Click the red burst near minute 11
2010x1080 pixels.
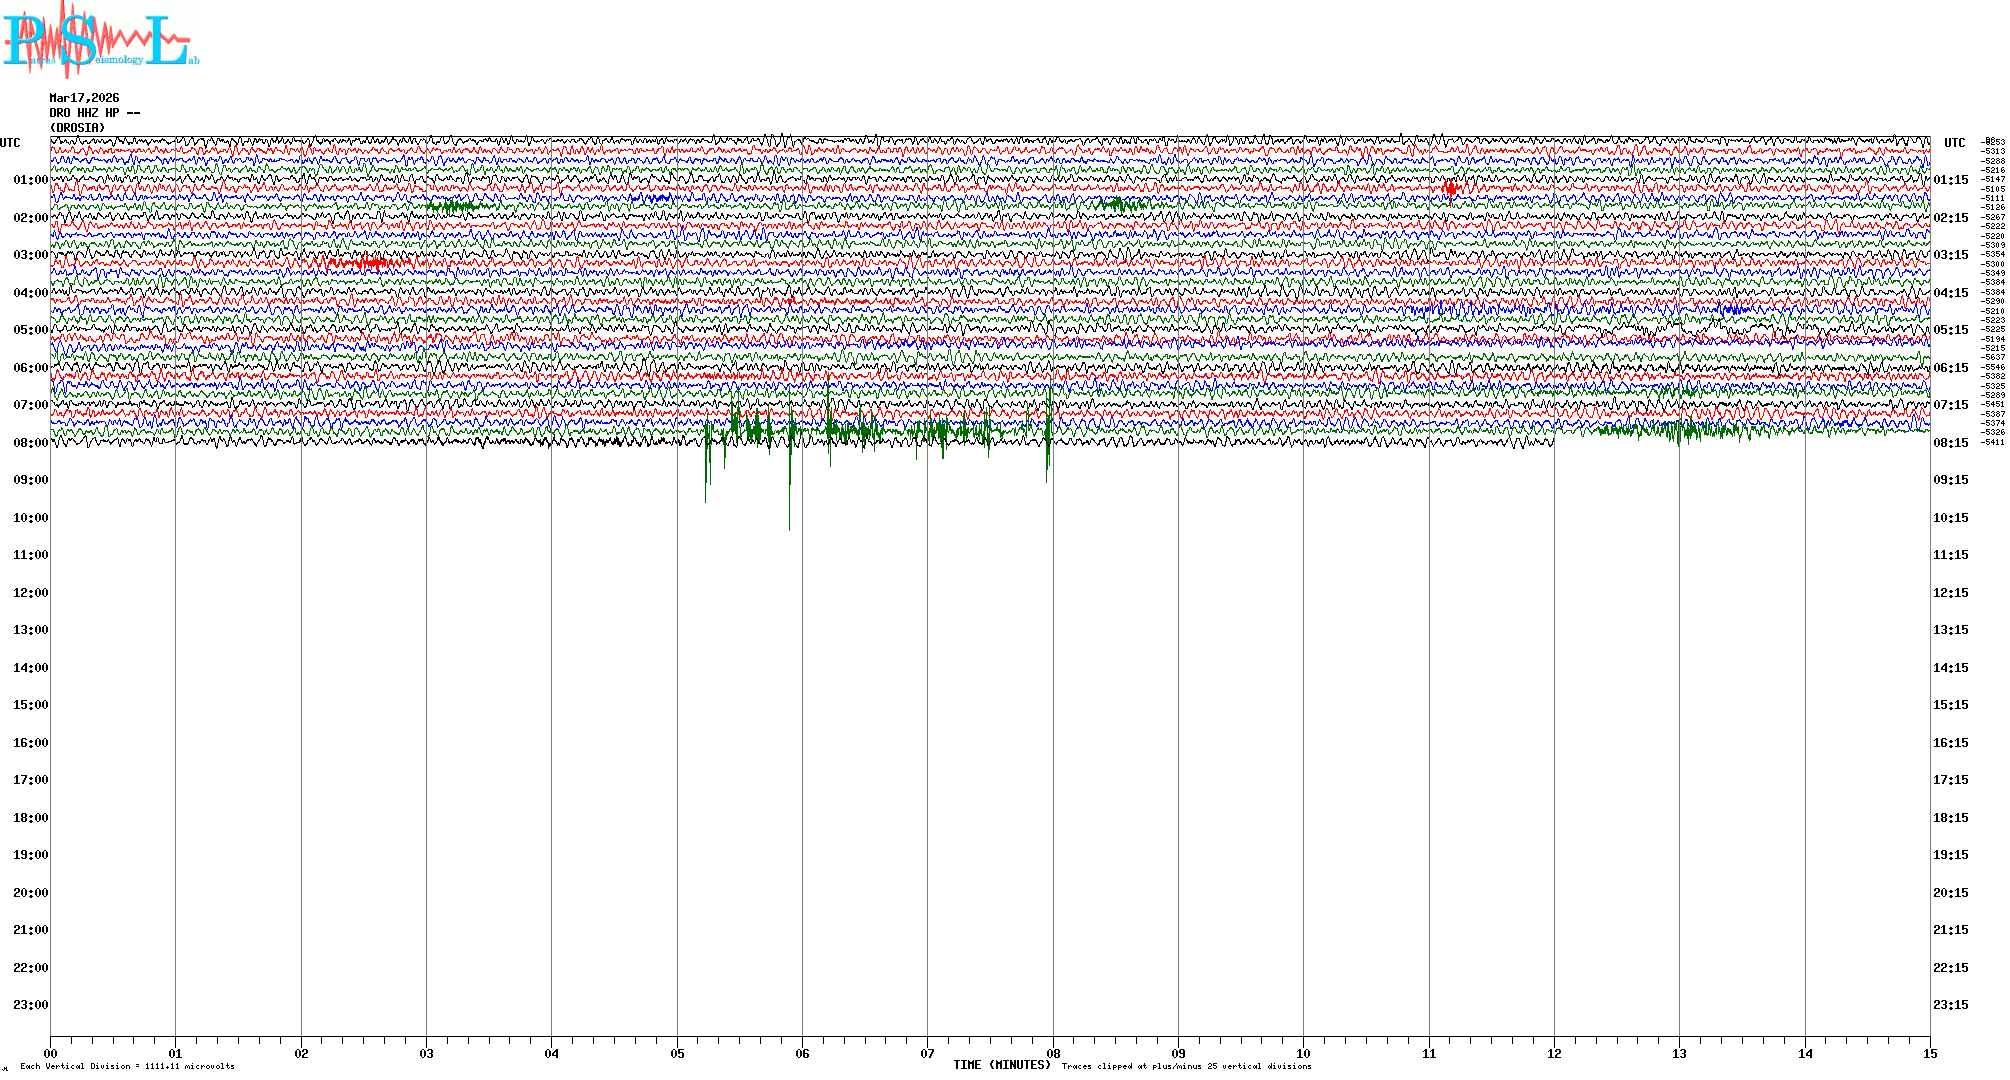click(1451, 188)
